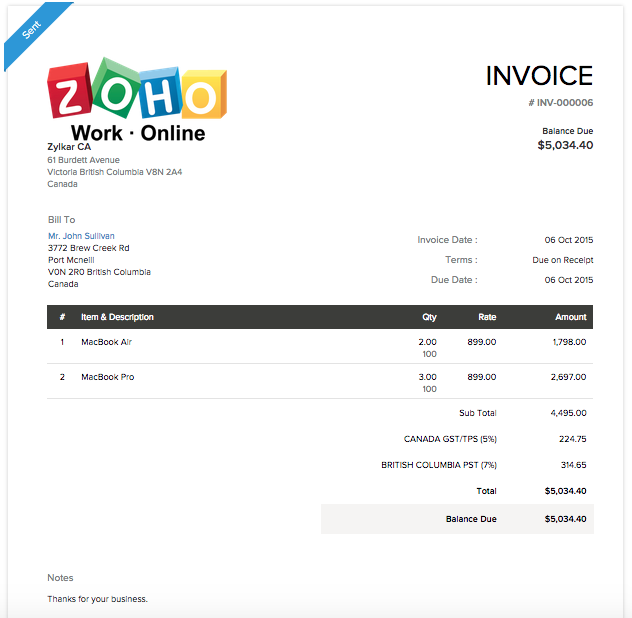The height and width of the screenshot is (618, 632).
Task: Select the Thanks for your business note
Action: click(98, 599)
